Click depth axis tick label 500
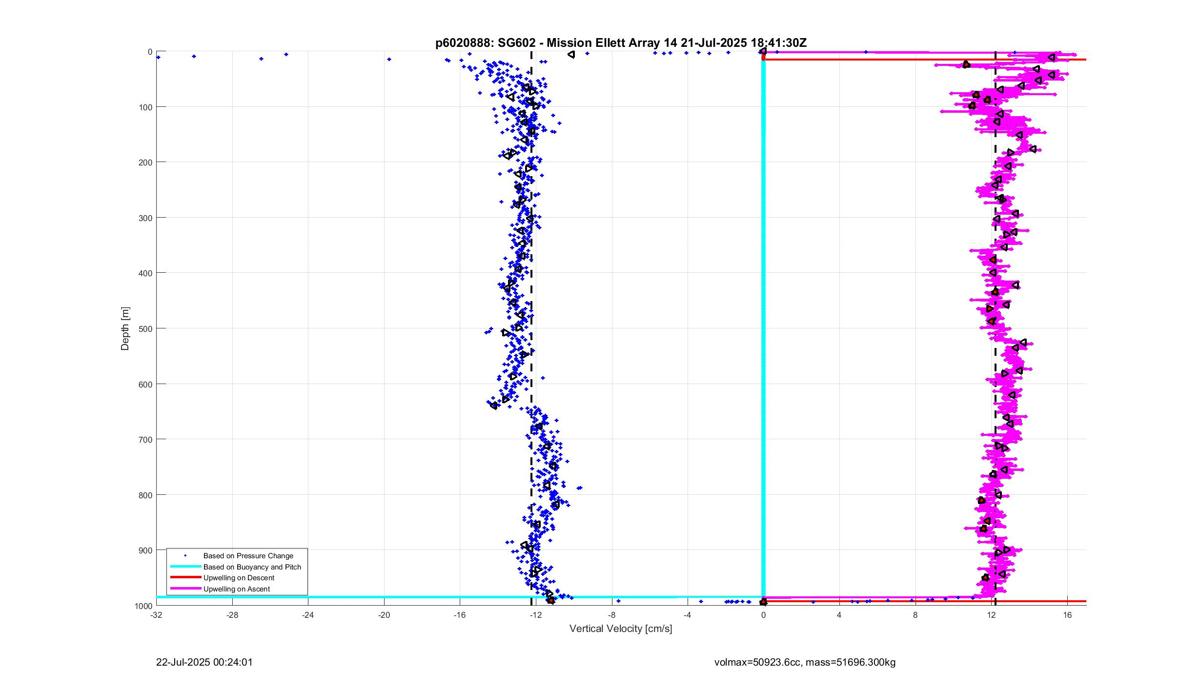 [x=144, y=328]
